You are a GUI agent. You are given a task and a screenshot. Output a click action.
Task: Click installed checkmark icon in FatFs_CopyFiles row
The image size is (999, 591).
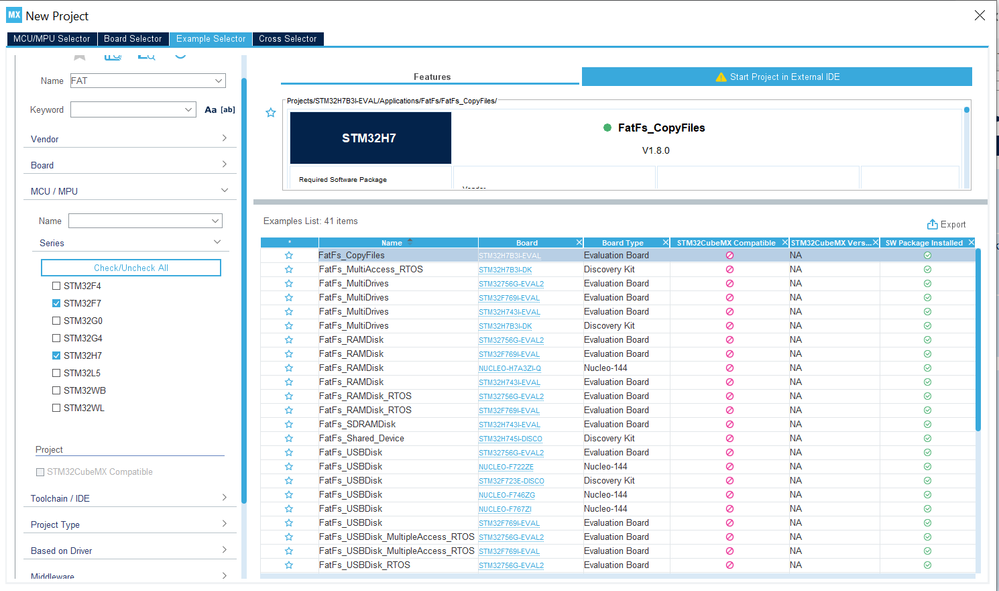click(x=928, y=255)
